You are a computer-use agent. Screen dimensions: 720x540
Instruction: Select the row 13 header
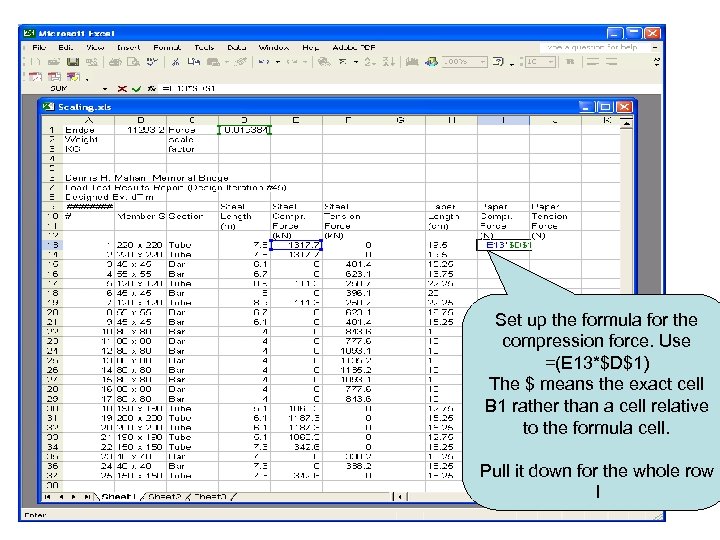tap(52, 245)
